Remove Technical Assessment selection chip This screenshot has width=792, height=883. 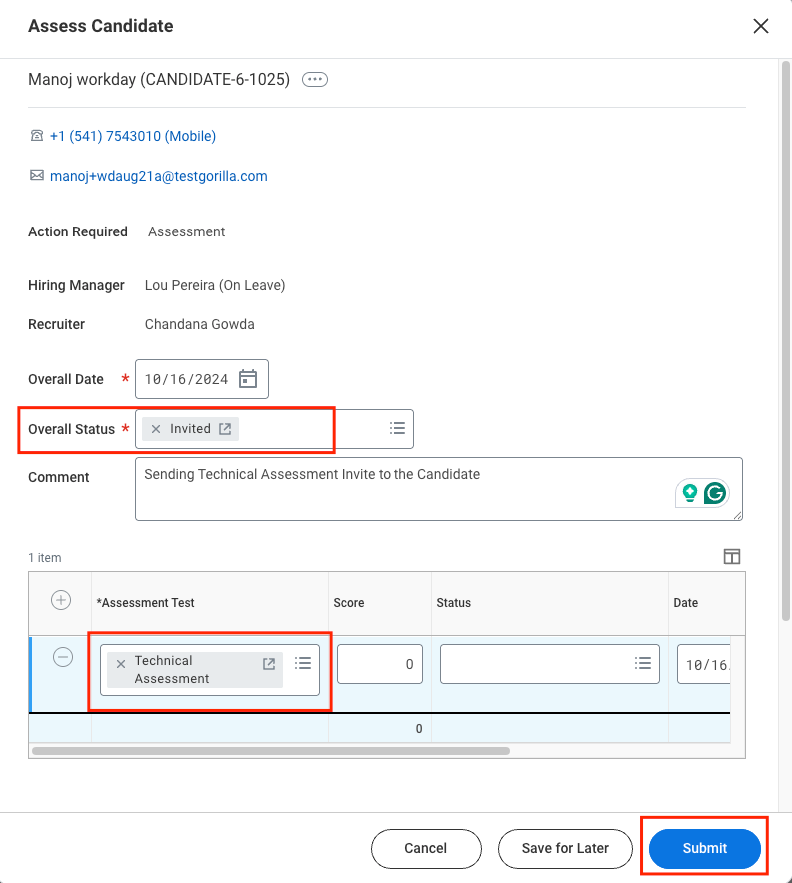point(121,664)
